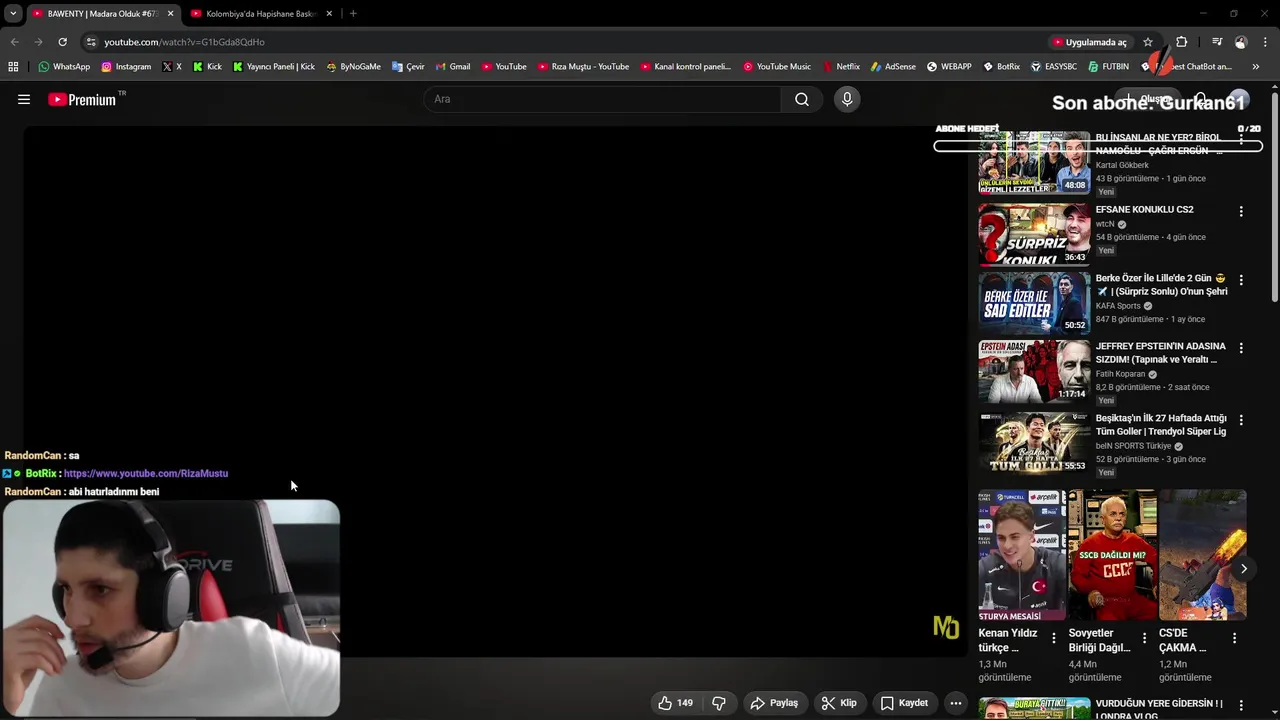Image resolution: width=1280 pixels, height=720 pixels.
Task: Open YouTube Music bookmark
Action: [x=777, y=67]
